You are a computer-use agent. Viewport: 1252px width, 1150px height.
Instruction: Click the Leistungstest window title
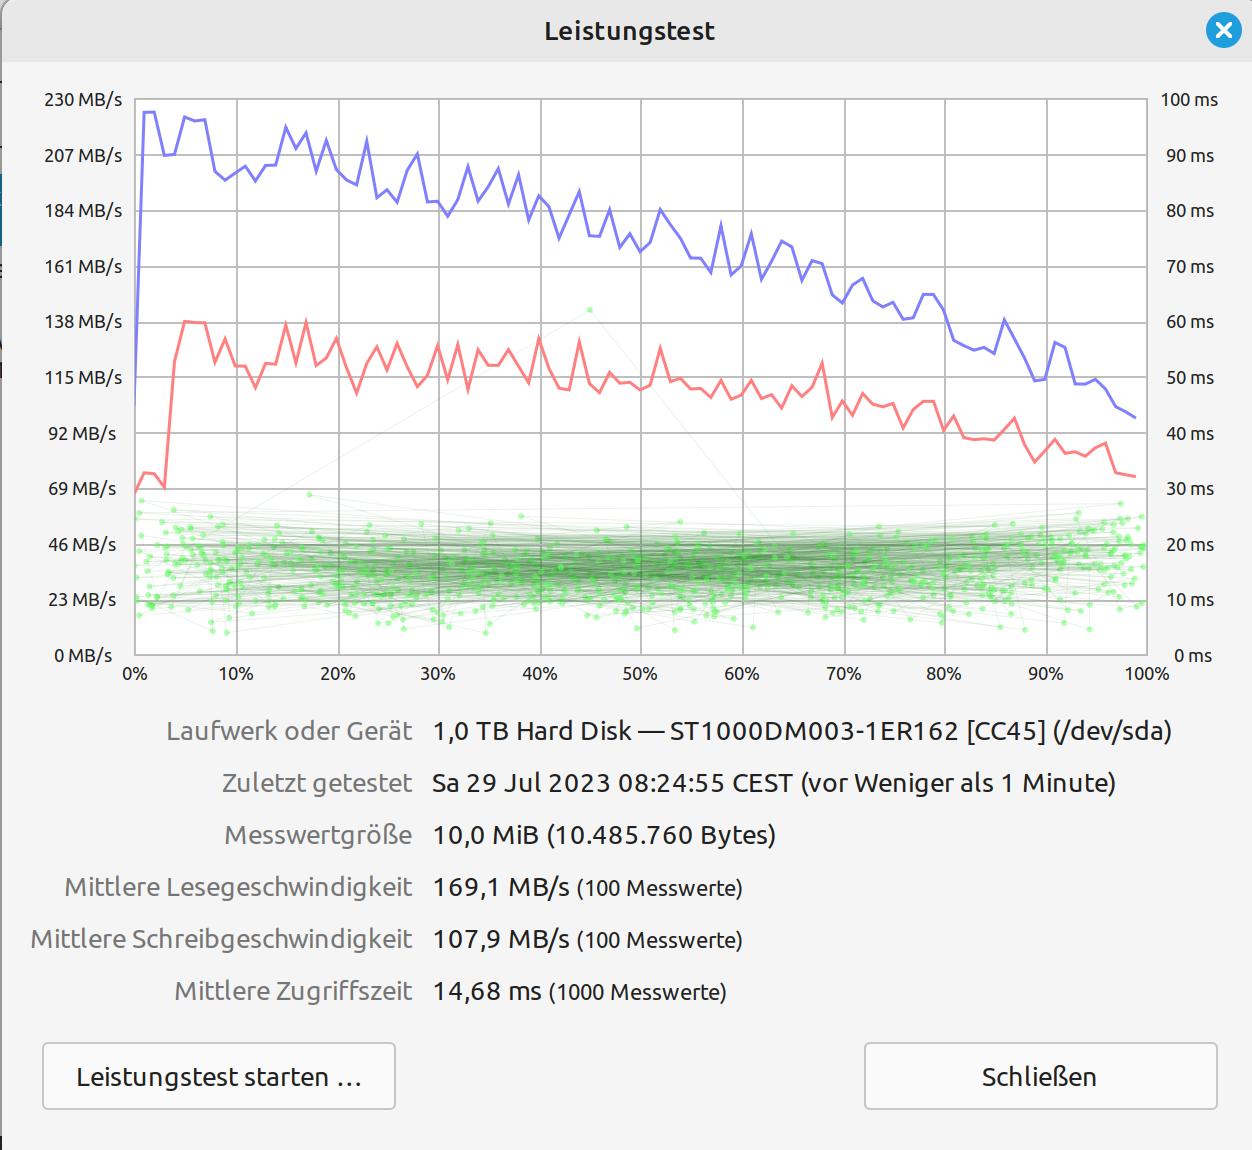[x=629, y=31]
